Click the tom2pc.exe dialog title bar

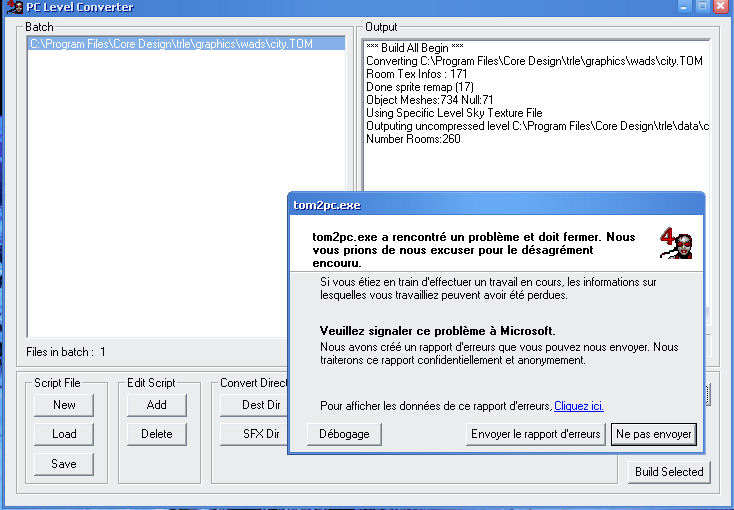click(x=496, y=205)
